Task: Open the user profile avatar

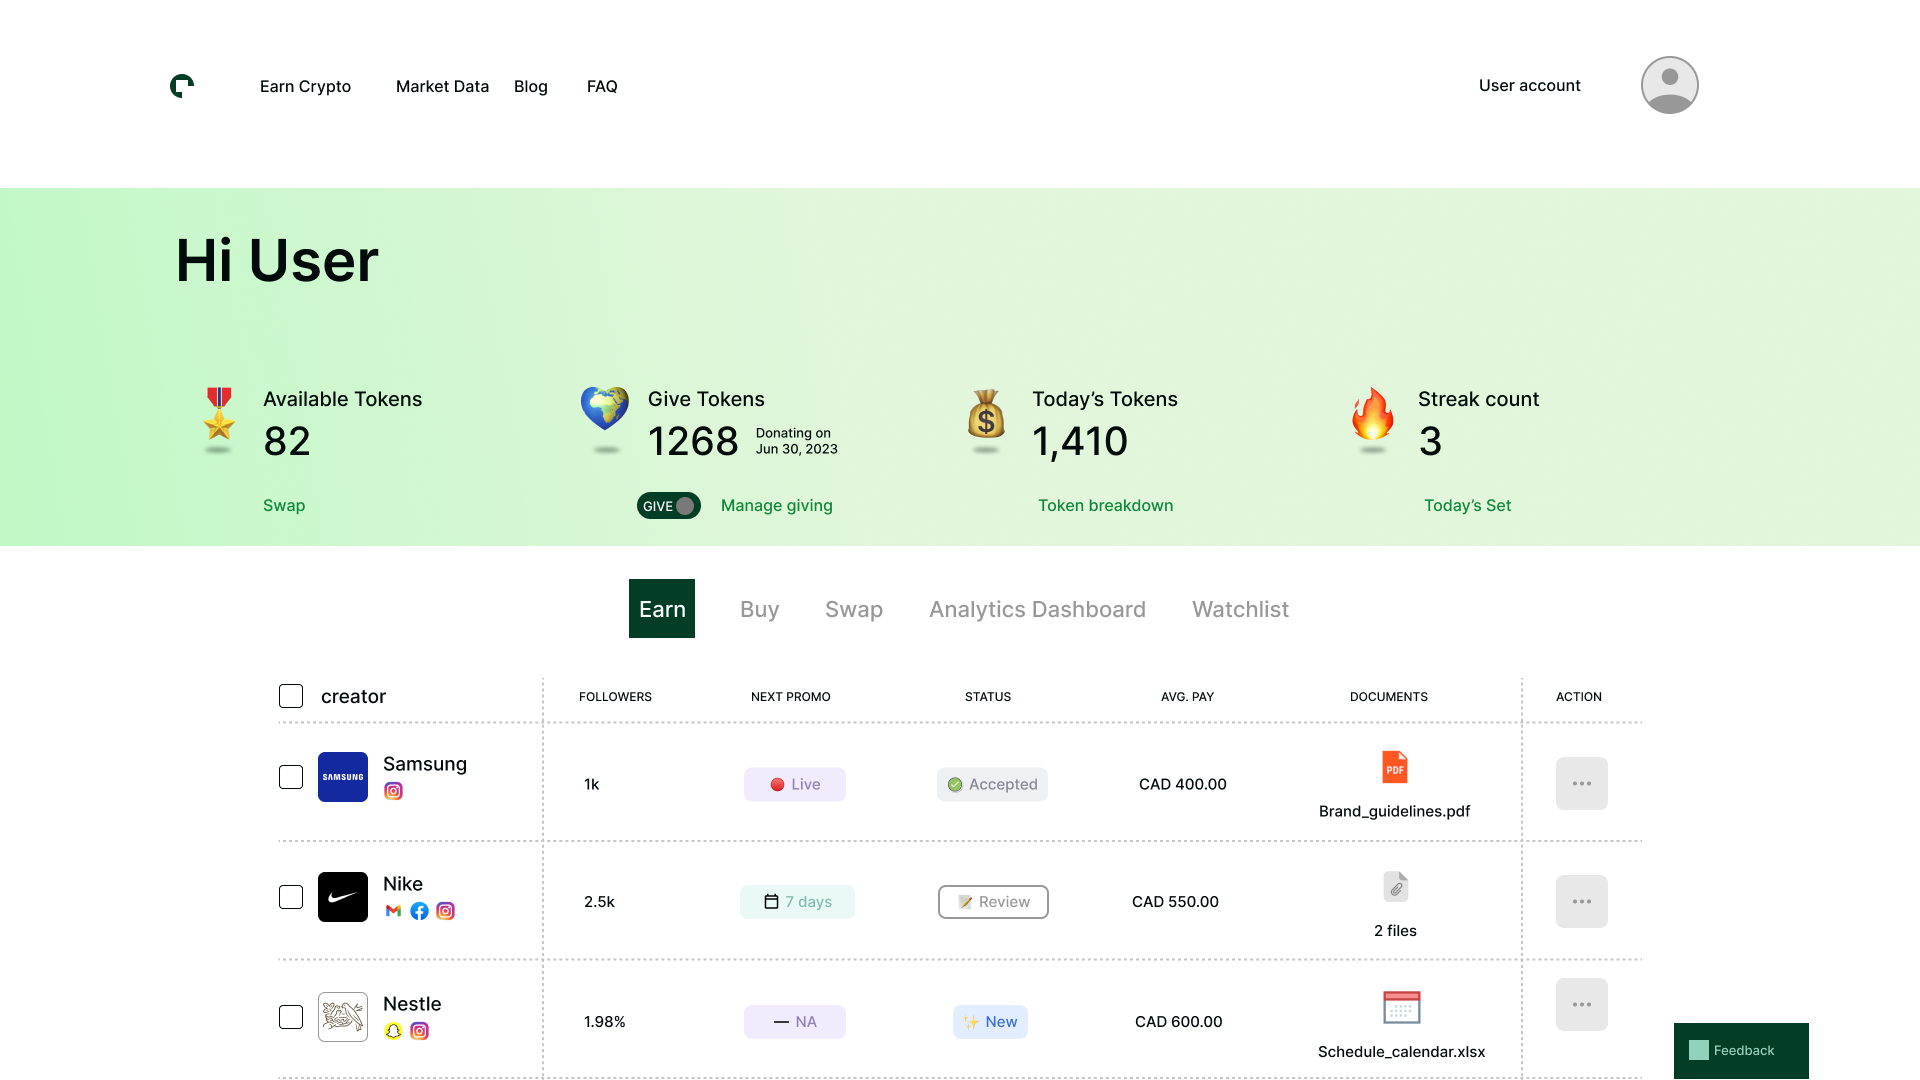Action: click(x=1669, y=85)
